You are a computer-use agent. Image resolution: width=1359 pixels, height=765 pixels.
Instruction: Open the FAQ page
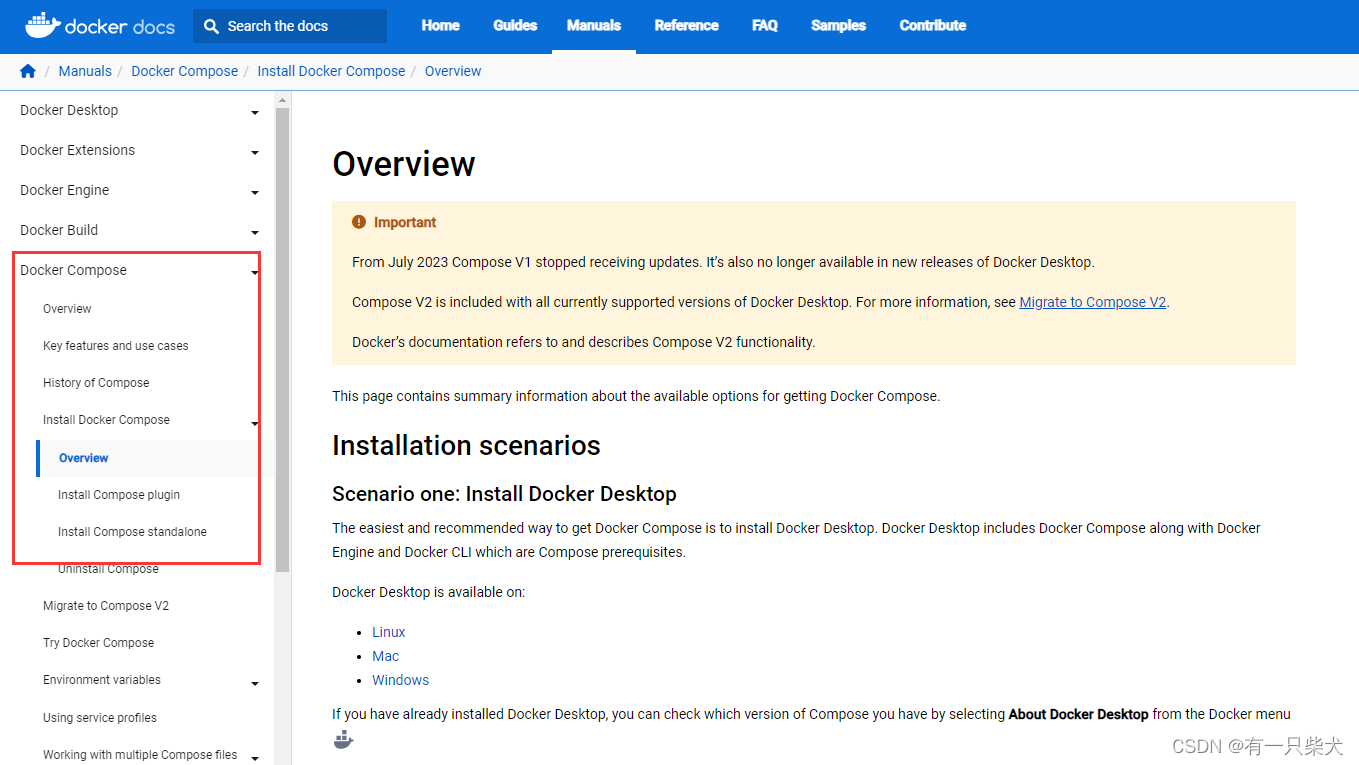tap(764, 25)
